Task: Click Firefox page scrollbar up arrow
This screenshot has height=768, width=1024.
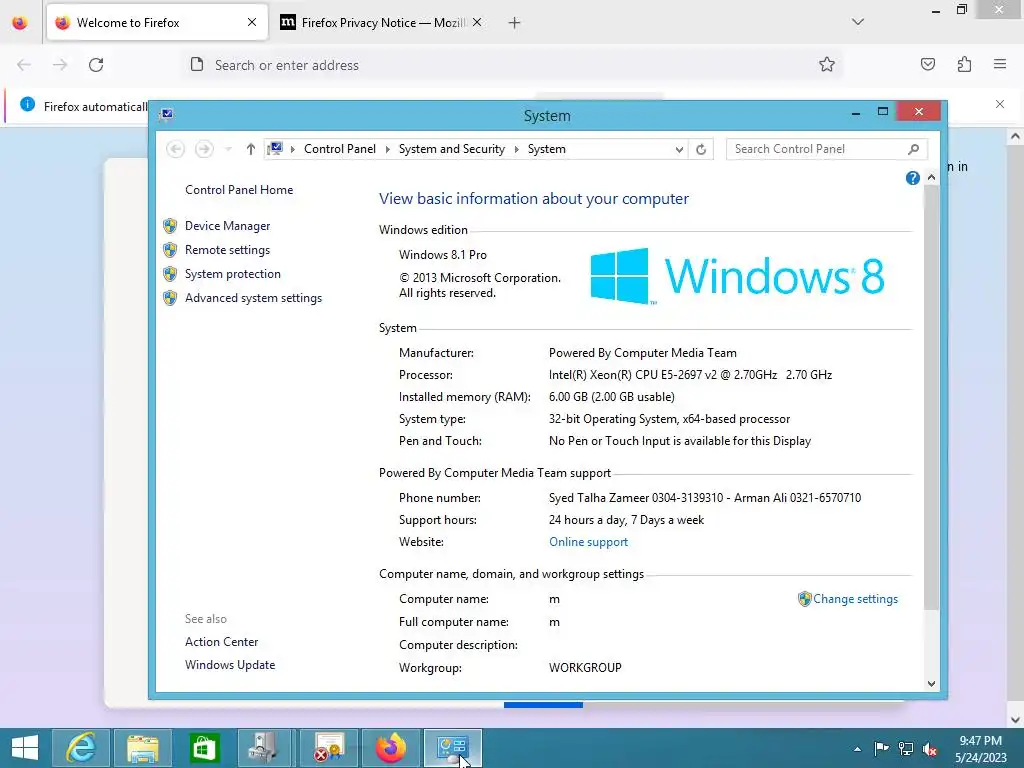Action: (x=1015, y=137)
